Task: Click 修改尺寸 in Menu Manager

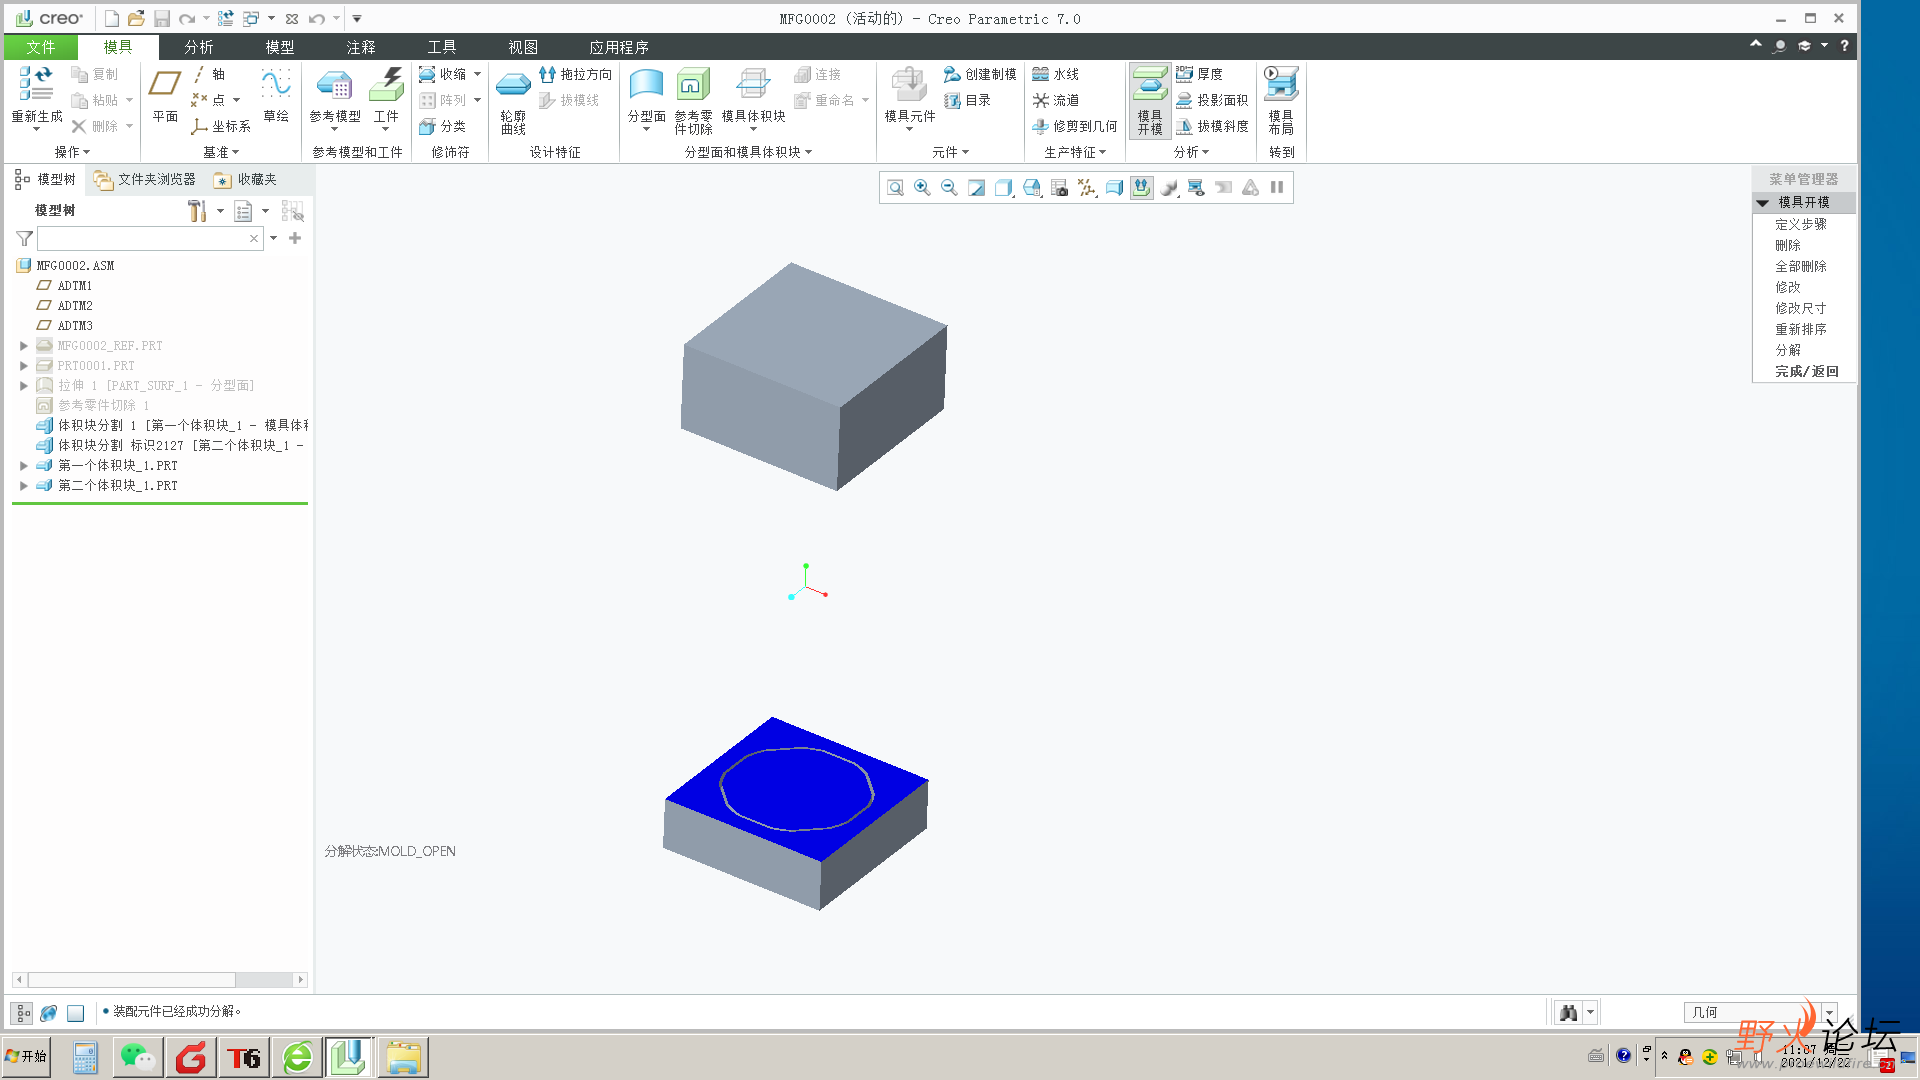Action: [1800, 308]
